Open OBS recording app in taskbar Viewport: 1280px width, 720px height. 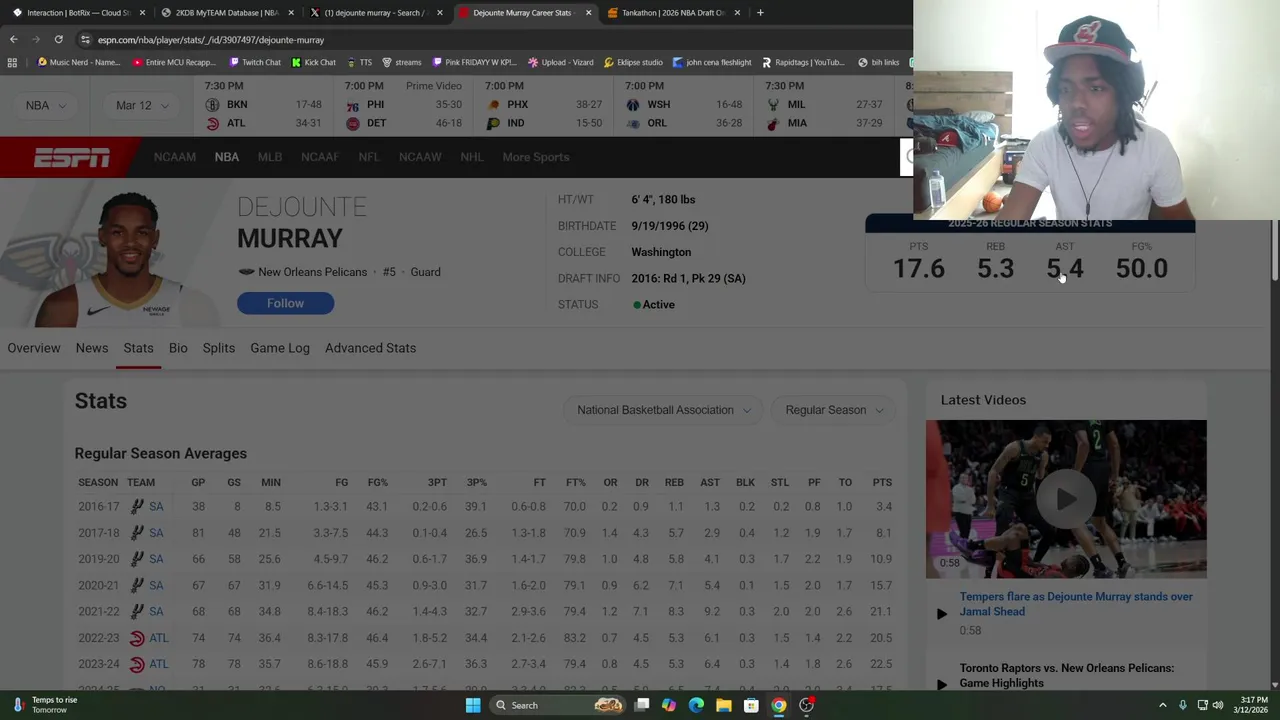coord(806,705)
